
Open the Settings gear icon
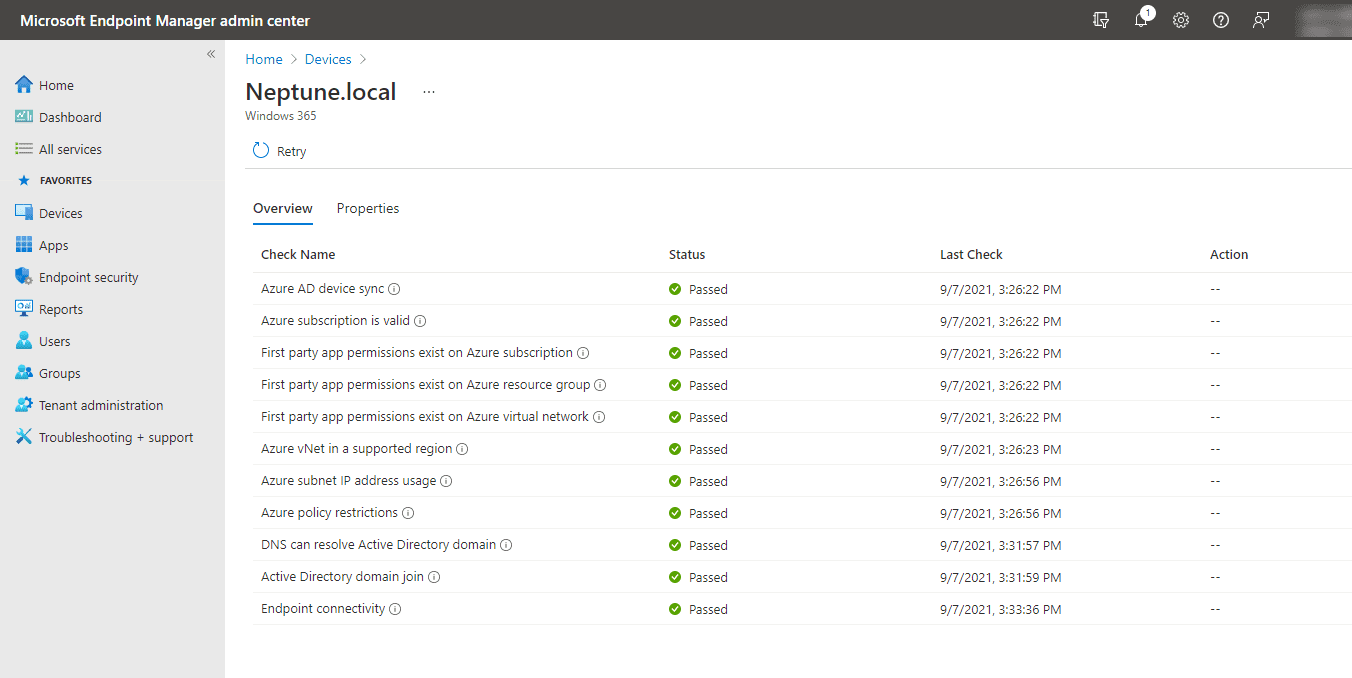(x=1181, y=20)
